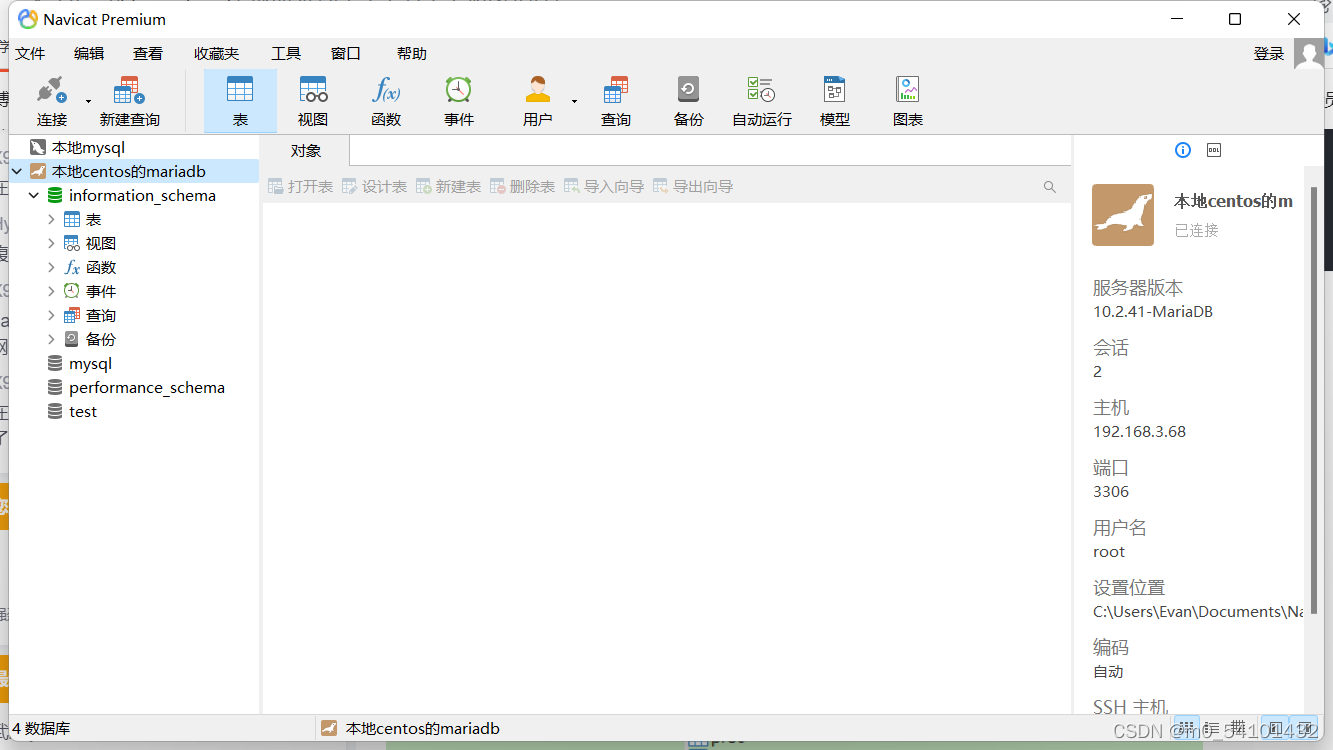1333x750 pixels.
Task: Collapse the 本地centos的mariadb connection node
Action: 17,172
